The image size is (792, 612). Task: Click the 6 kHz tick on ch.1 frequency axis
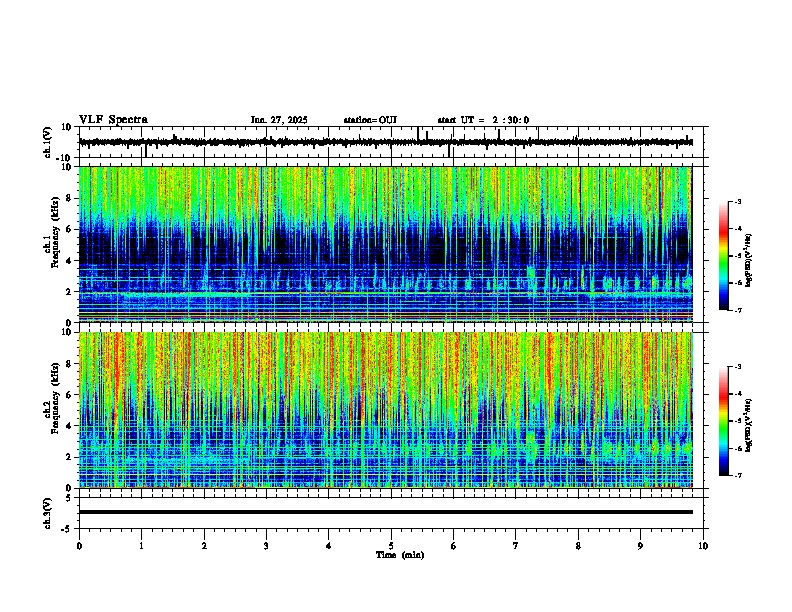(x=69, y=229)
